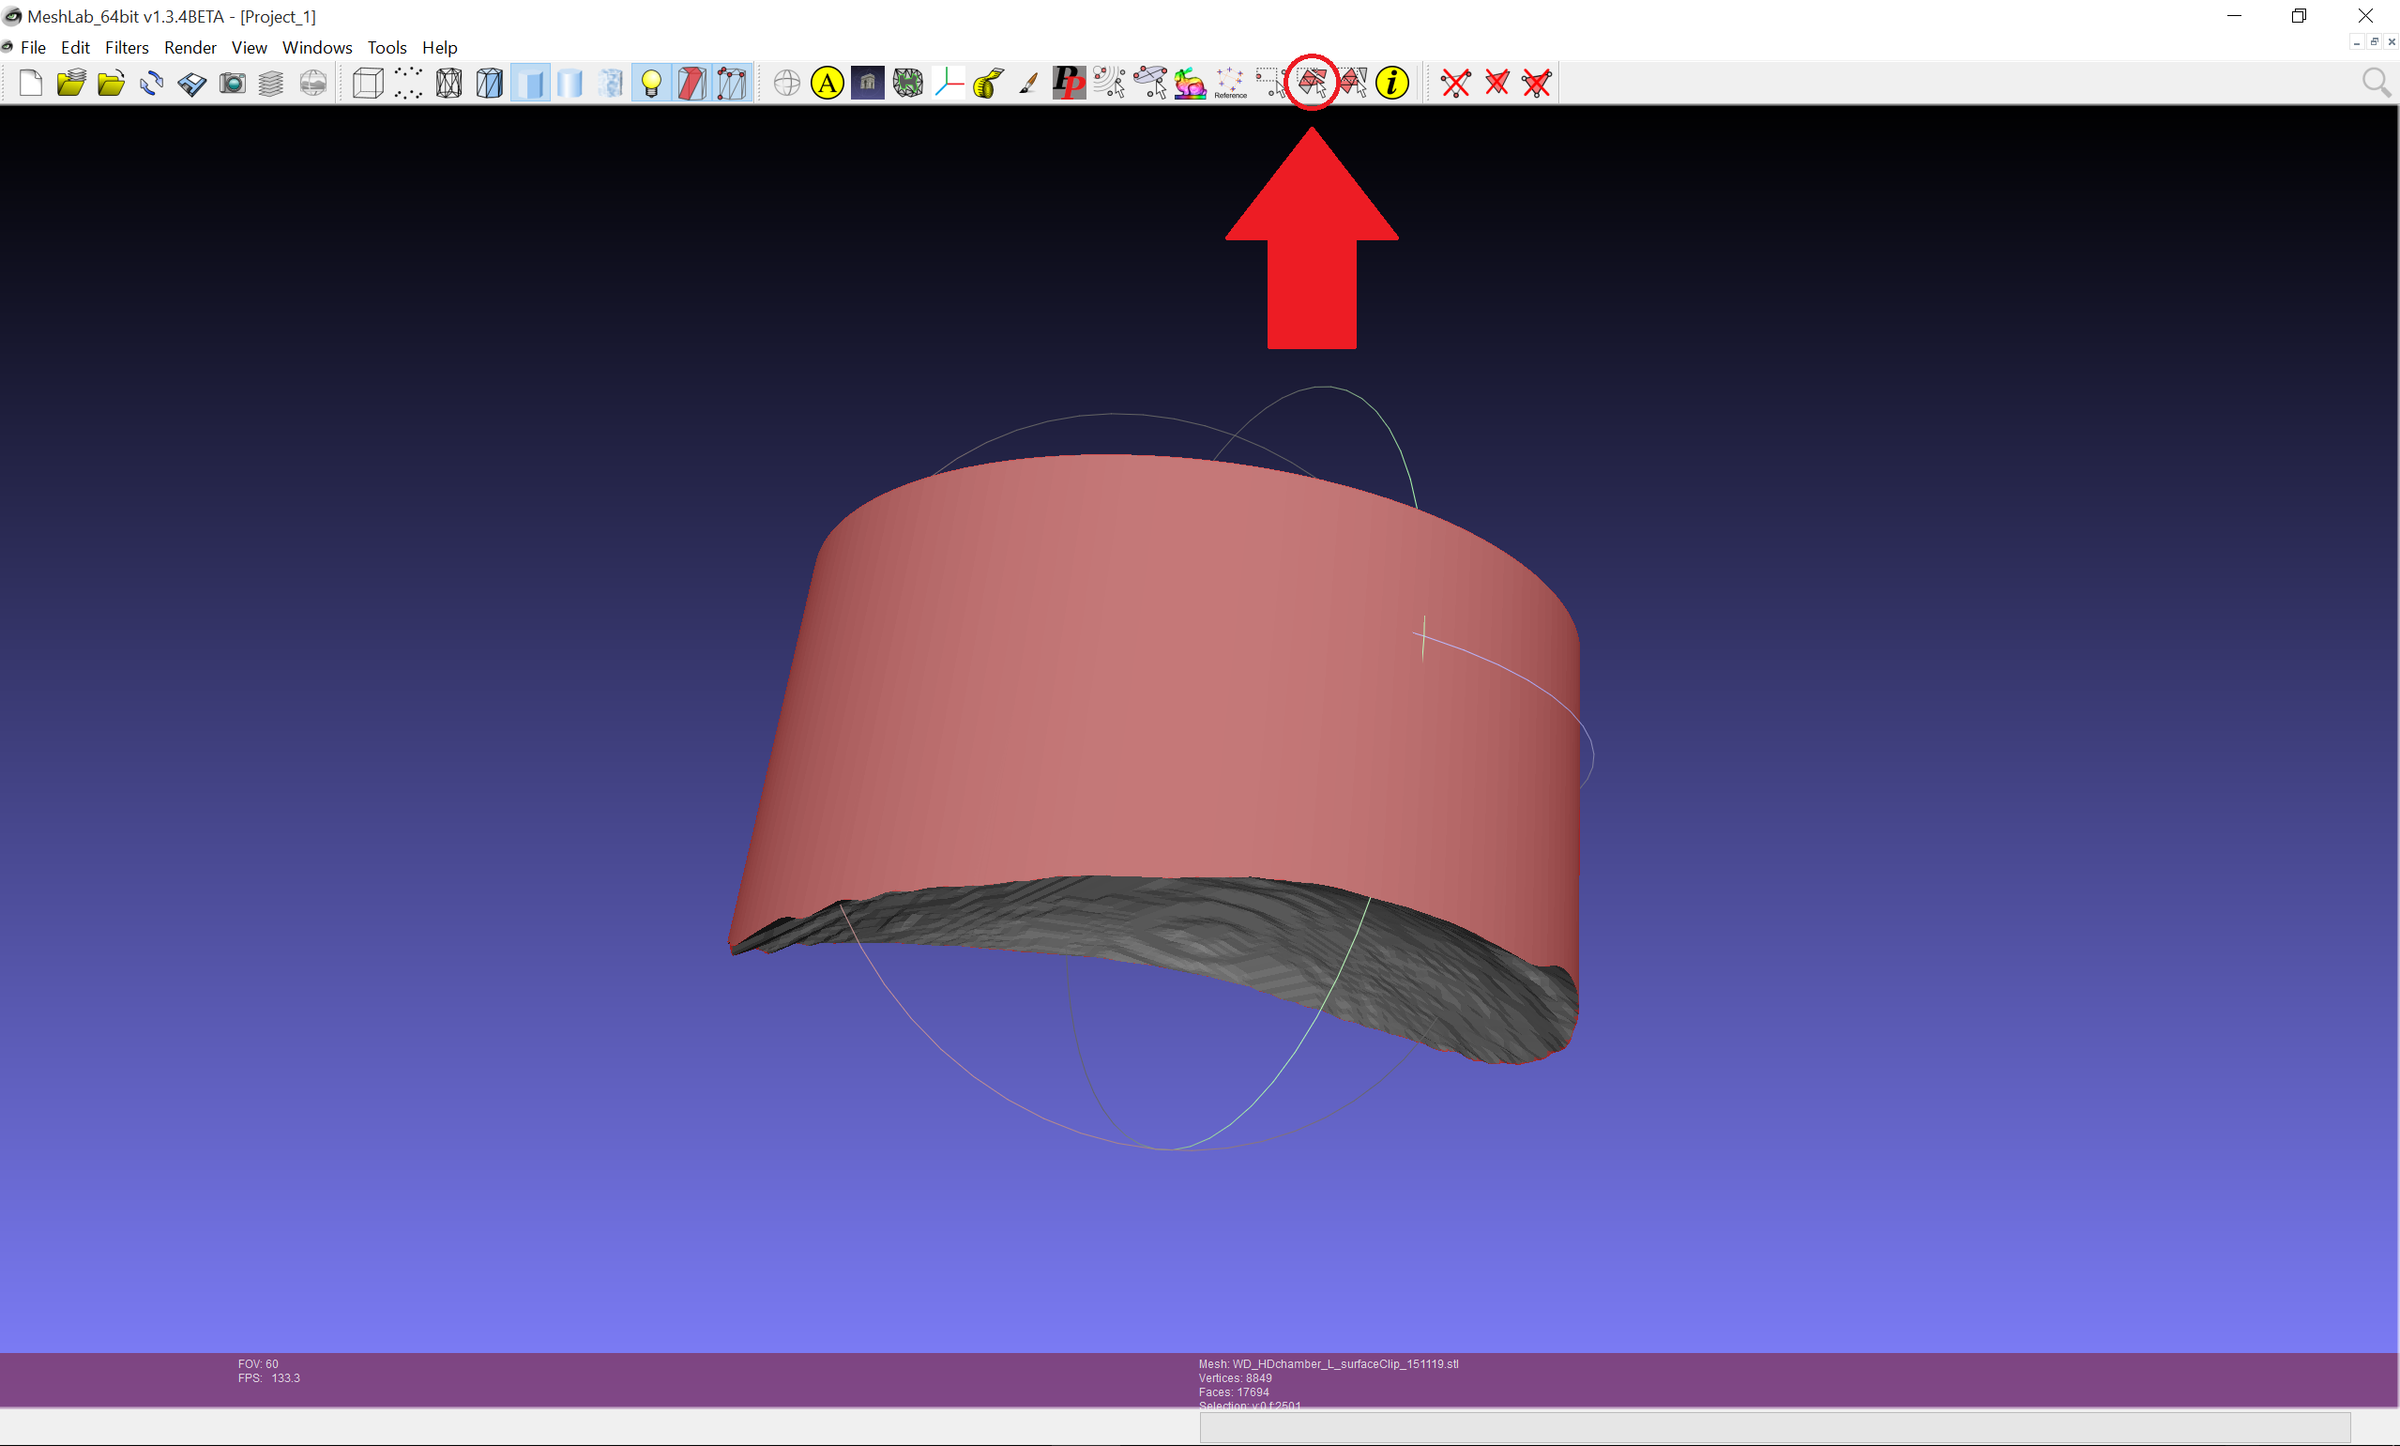Viewport: 2400px width, 1446px height.
Task: Toggle wireframe rendering of the mesh
Action: click(x=449, y=83)
